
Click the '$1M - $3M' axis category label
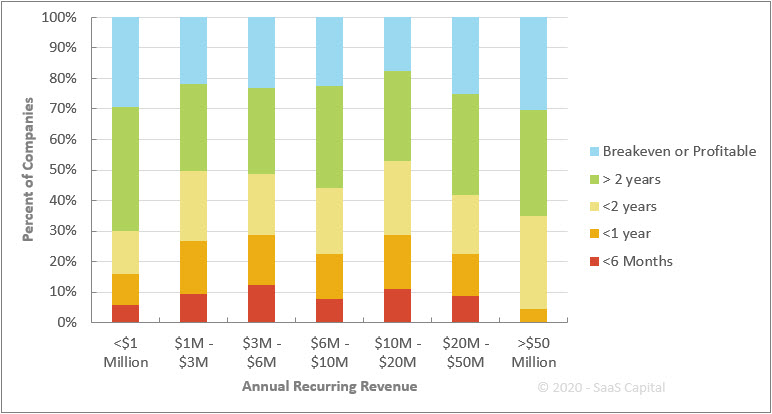(x=193, y=352)
